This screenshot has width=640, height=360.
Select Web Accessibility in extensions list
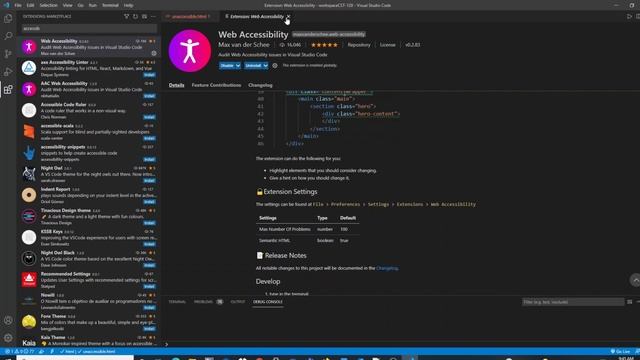coord(89,47)
